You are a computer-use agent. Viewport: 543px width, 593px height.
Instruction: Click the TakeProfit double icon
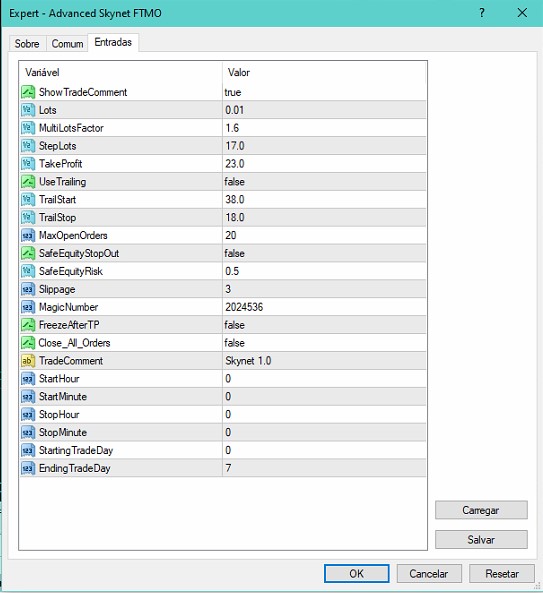[x=28, y=164]
